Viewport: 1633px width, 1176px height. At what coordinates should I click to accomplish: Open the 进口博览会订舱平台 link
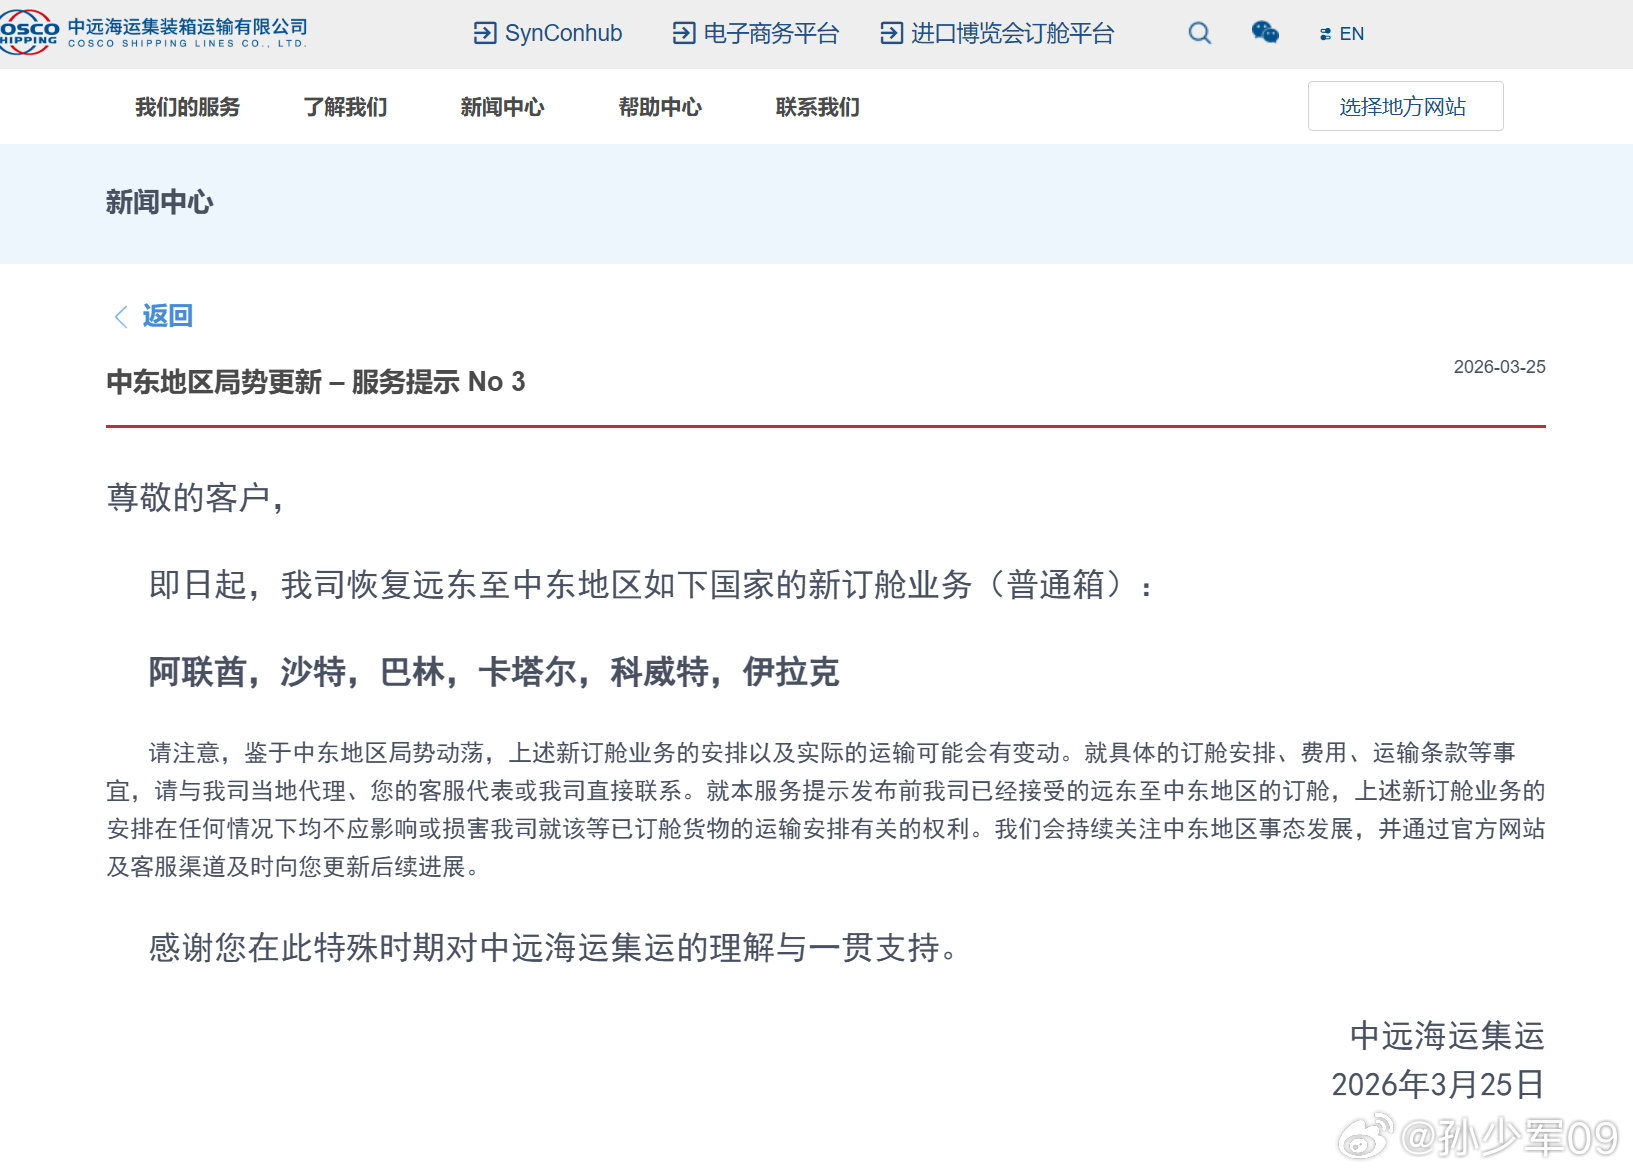pyautogui.click(x=1012, y=33)
